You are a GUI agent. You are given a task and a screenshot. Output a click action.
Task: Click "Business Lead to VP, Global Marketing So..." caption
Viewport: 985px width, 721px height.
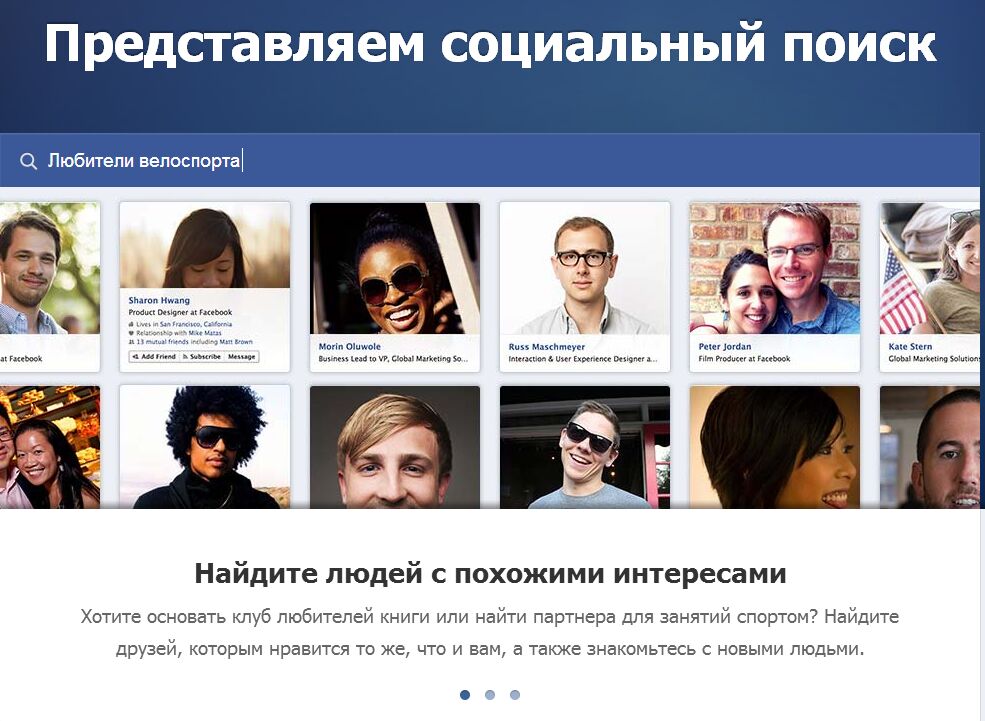coord(393,359)
